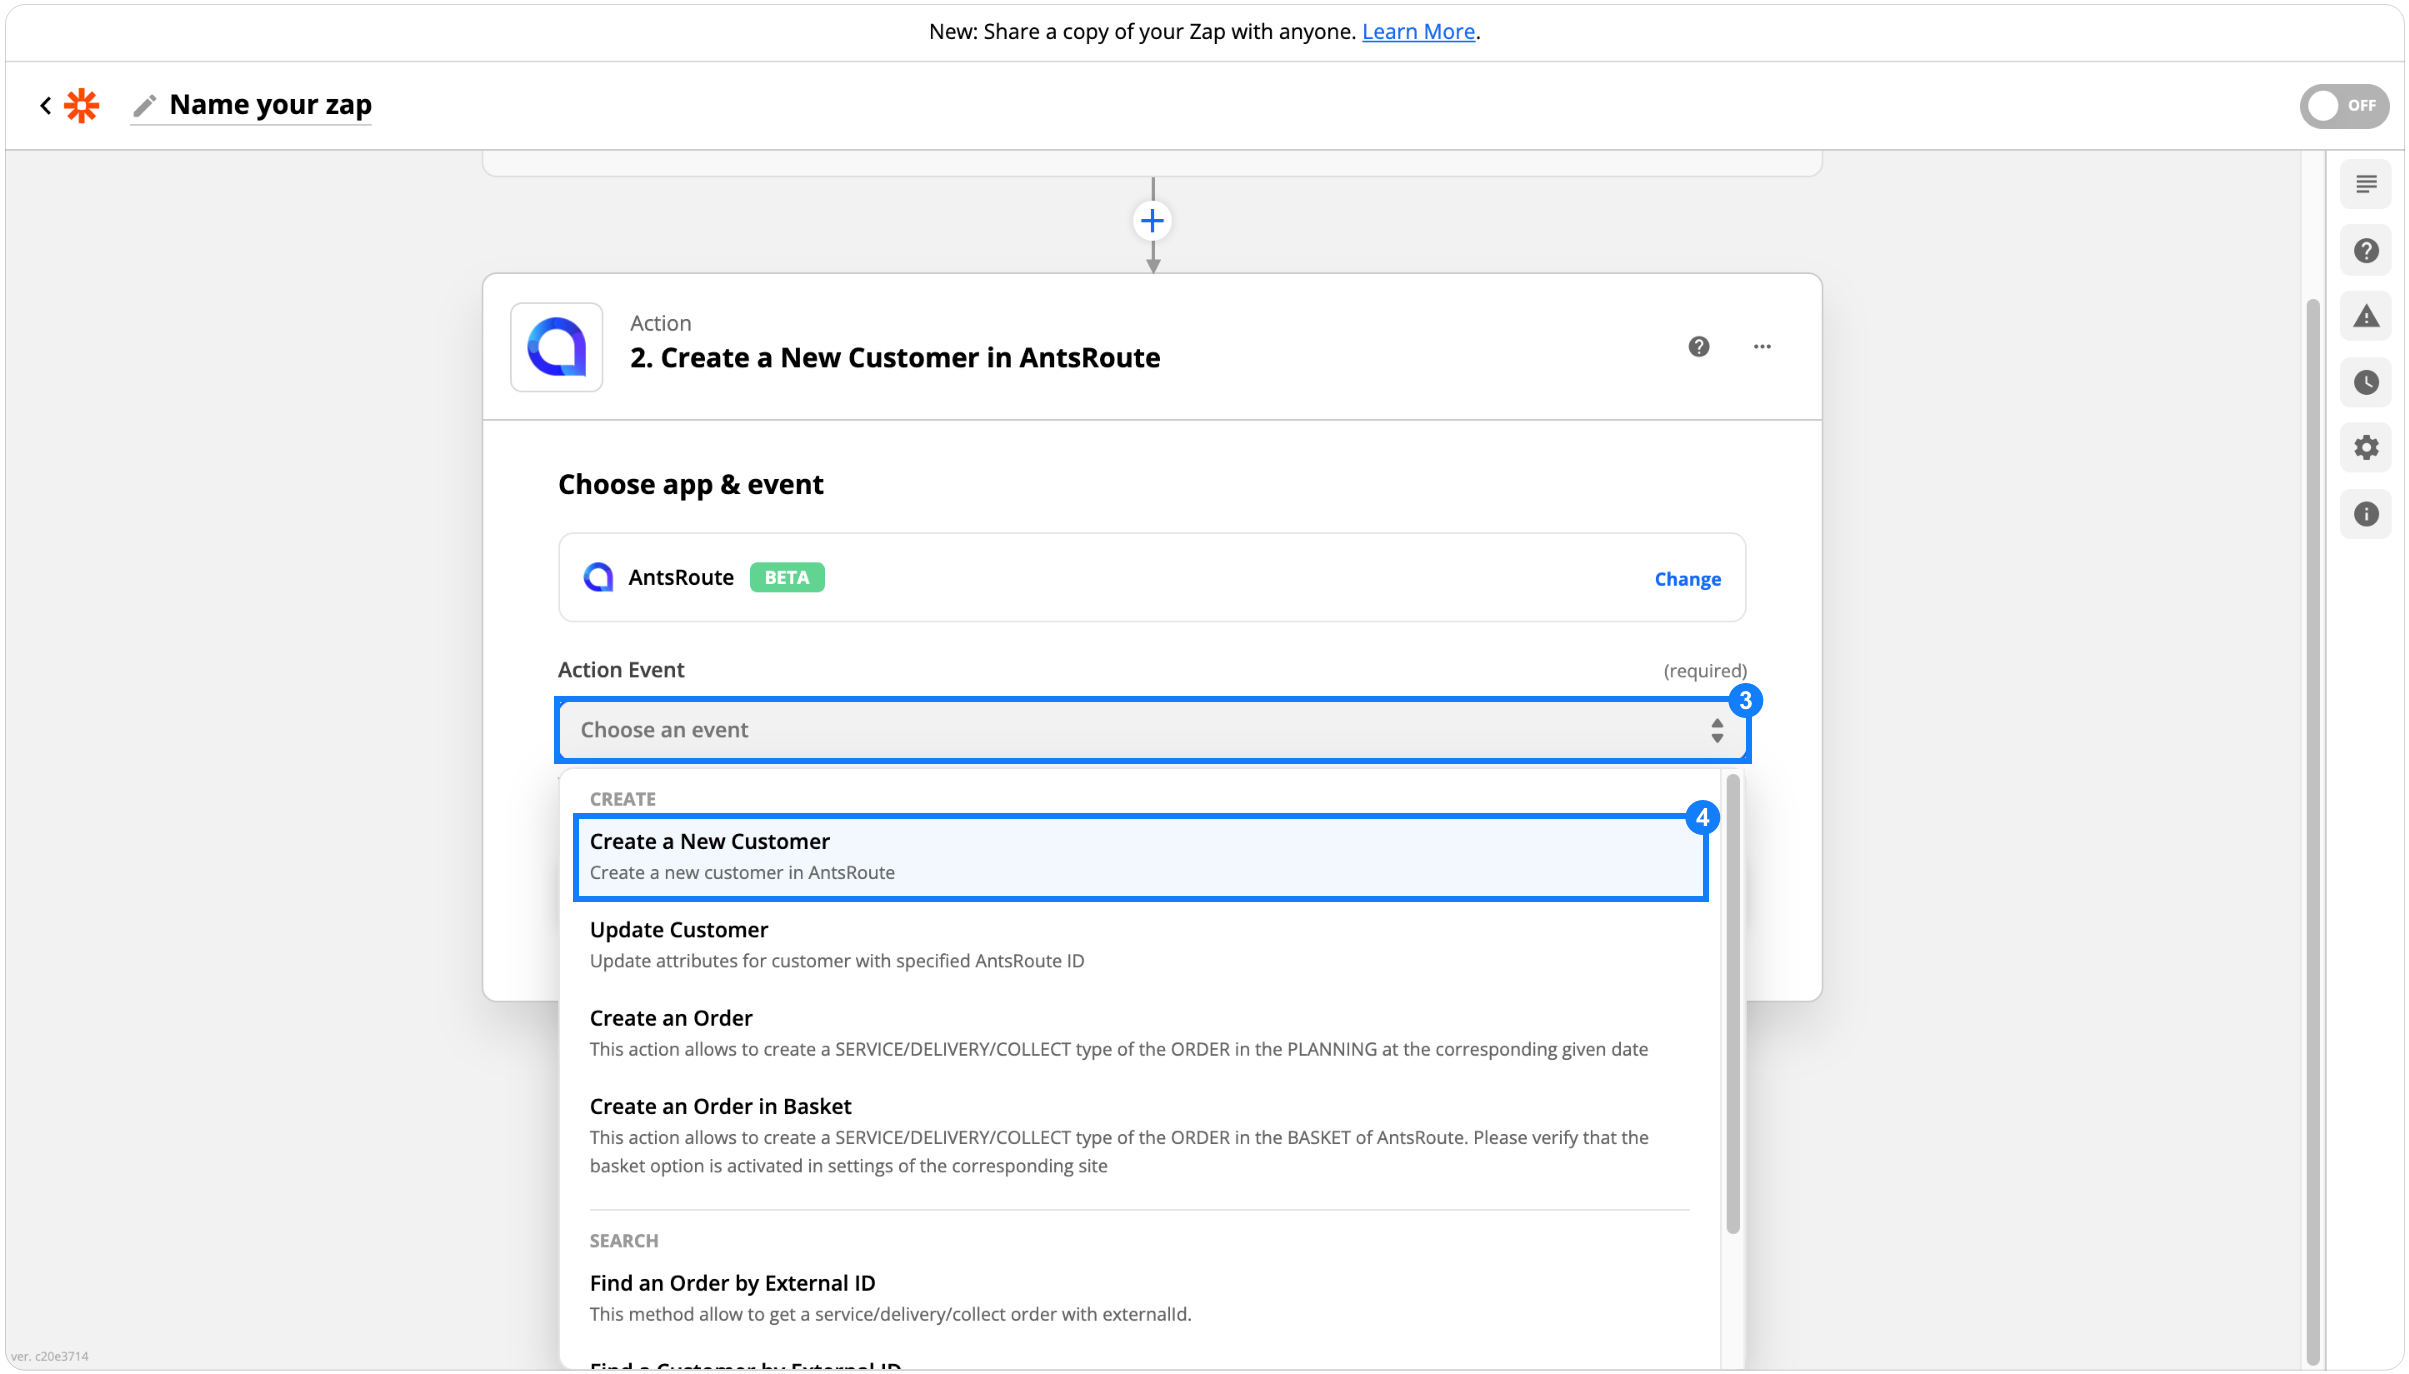Click the 'Action Event' field label
The width and height of the screenshot is (2409, 1374).
620,670
